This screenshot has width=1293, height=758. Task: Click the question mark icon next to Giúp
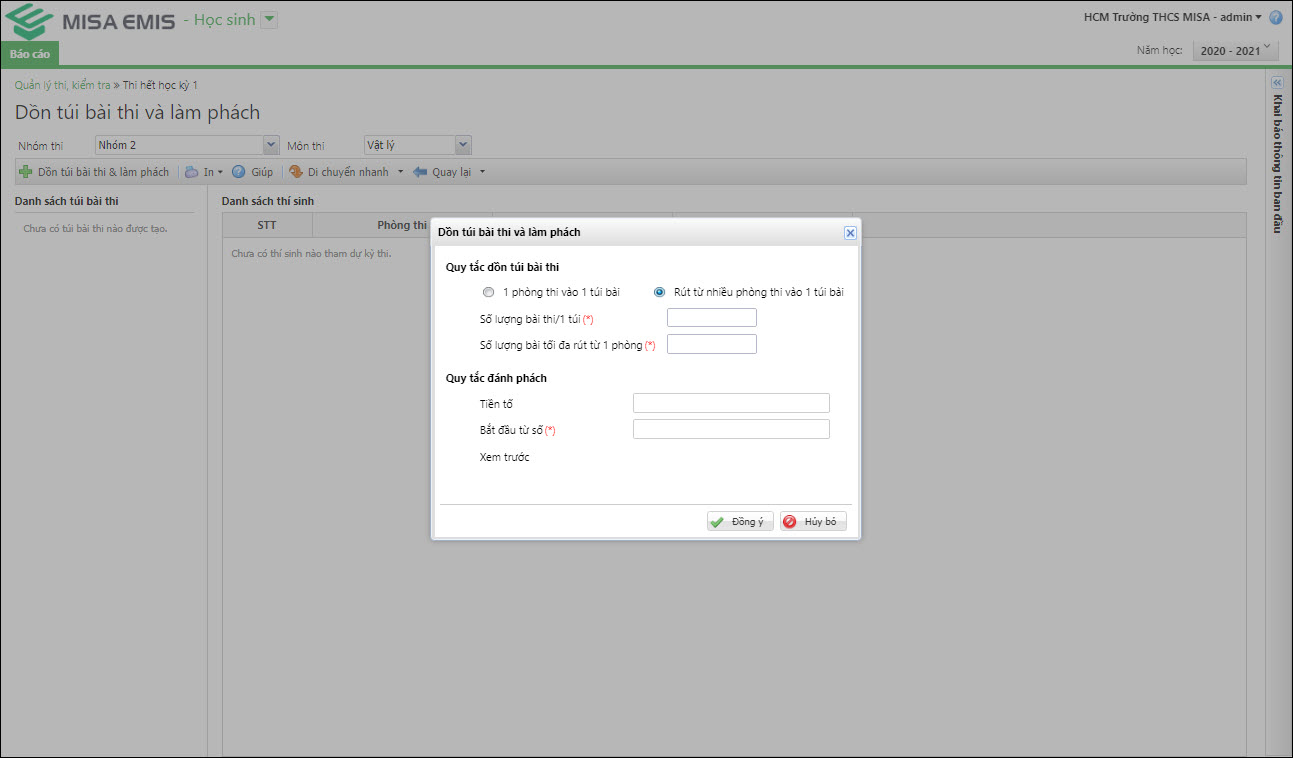[x=239, y=172]
